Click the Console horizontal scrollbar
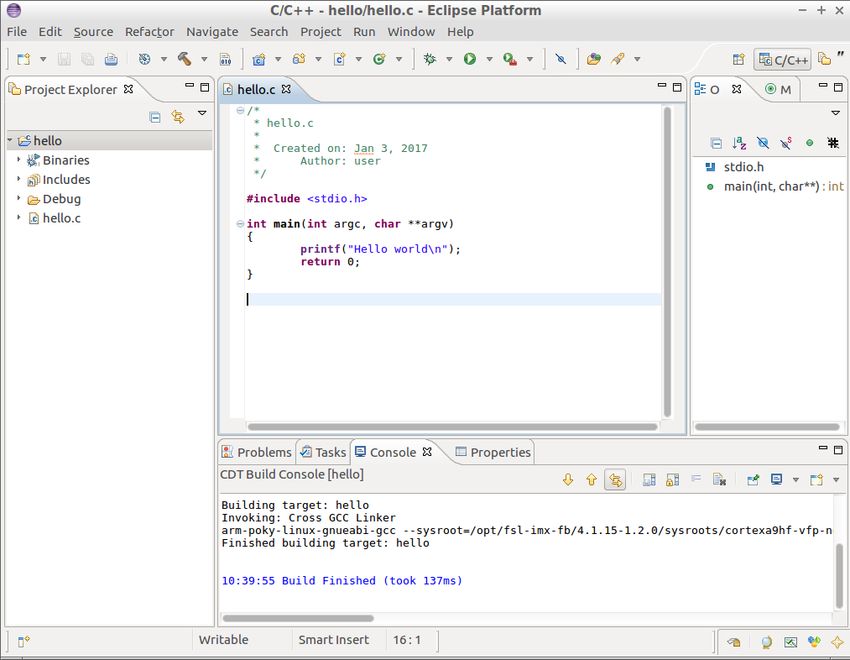This screenshot has height=660, width=850. [298, 618]
